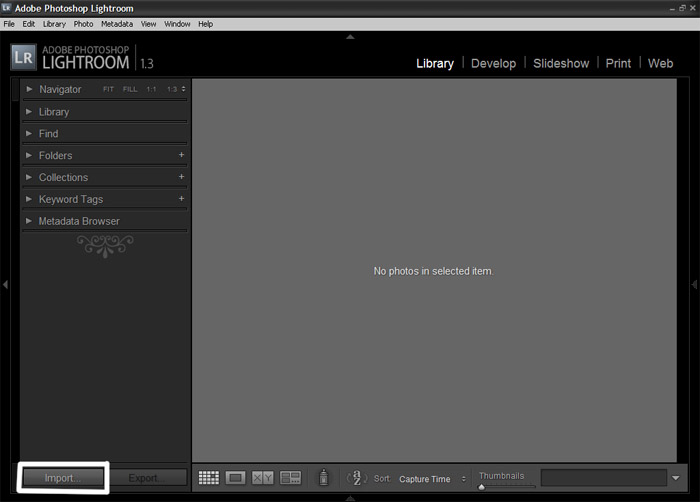This screenshot has height=502, width=700.
Task: Expand the Collections panel
Action: (29, 177)
